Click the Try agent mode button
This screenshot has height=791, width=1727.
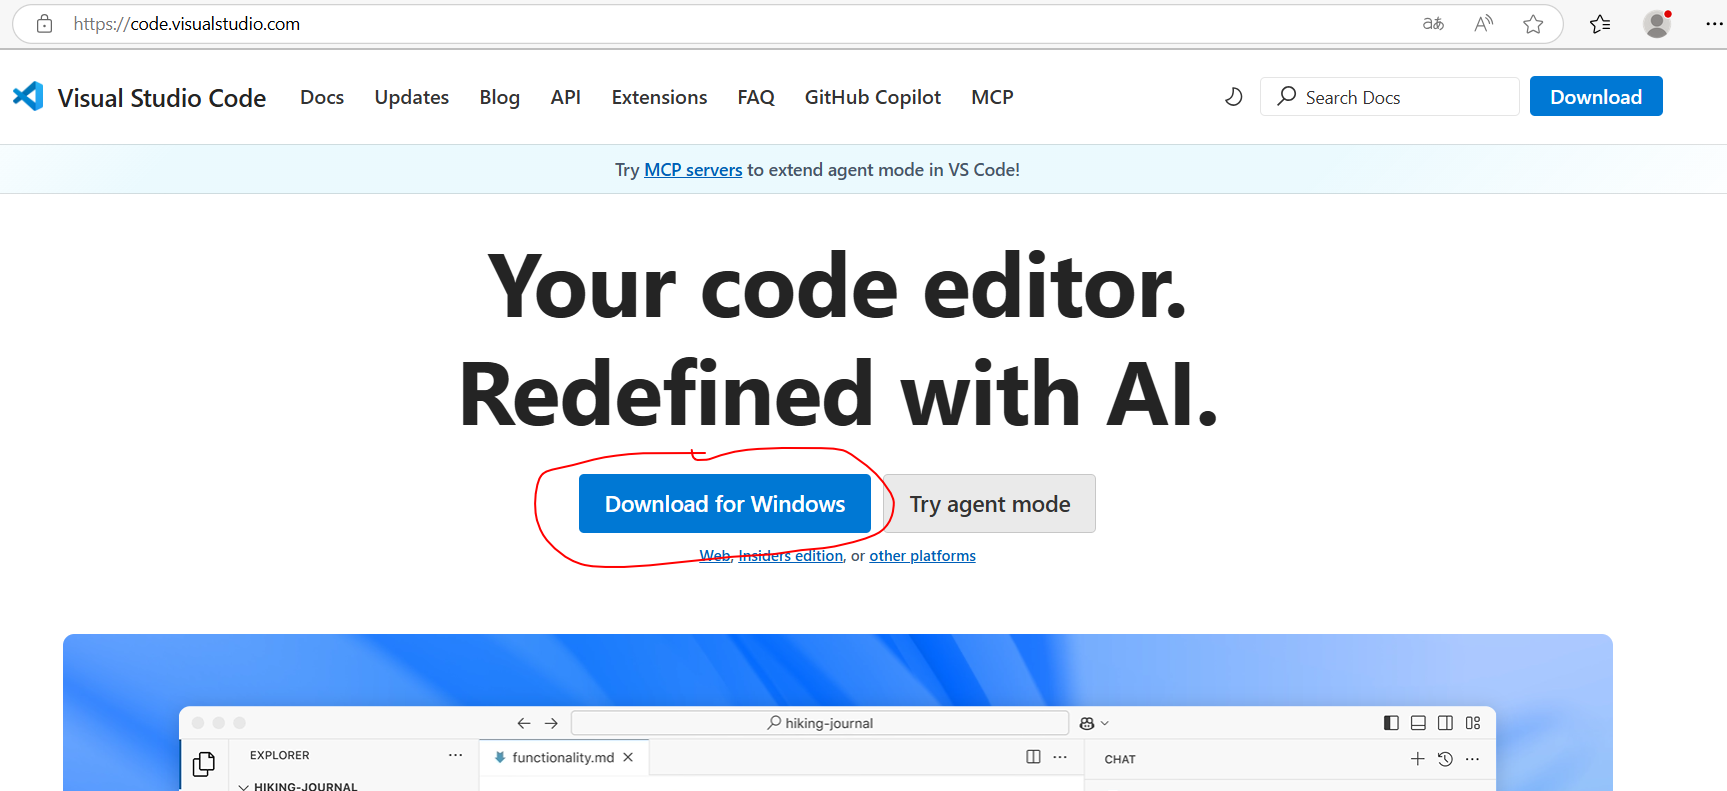point(989,504)
